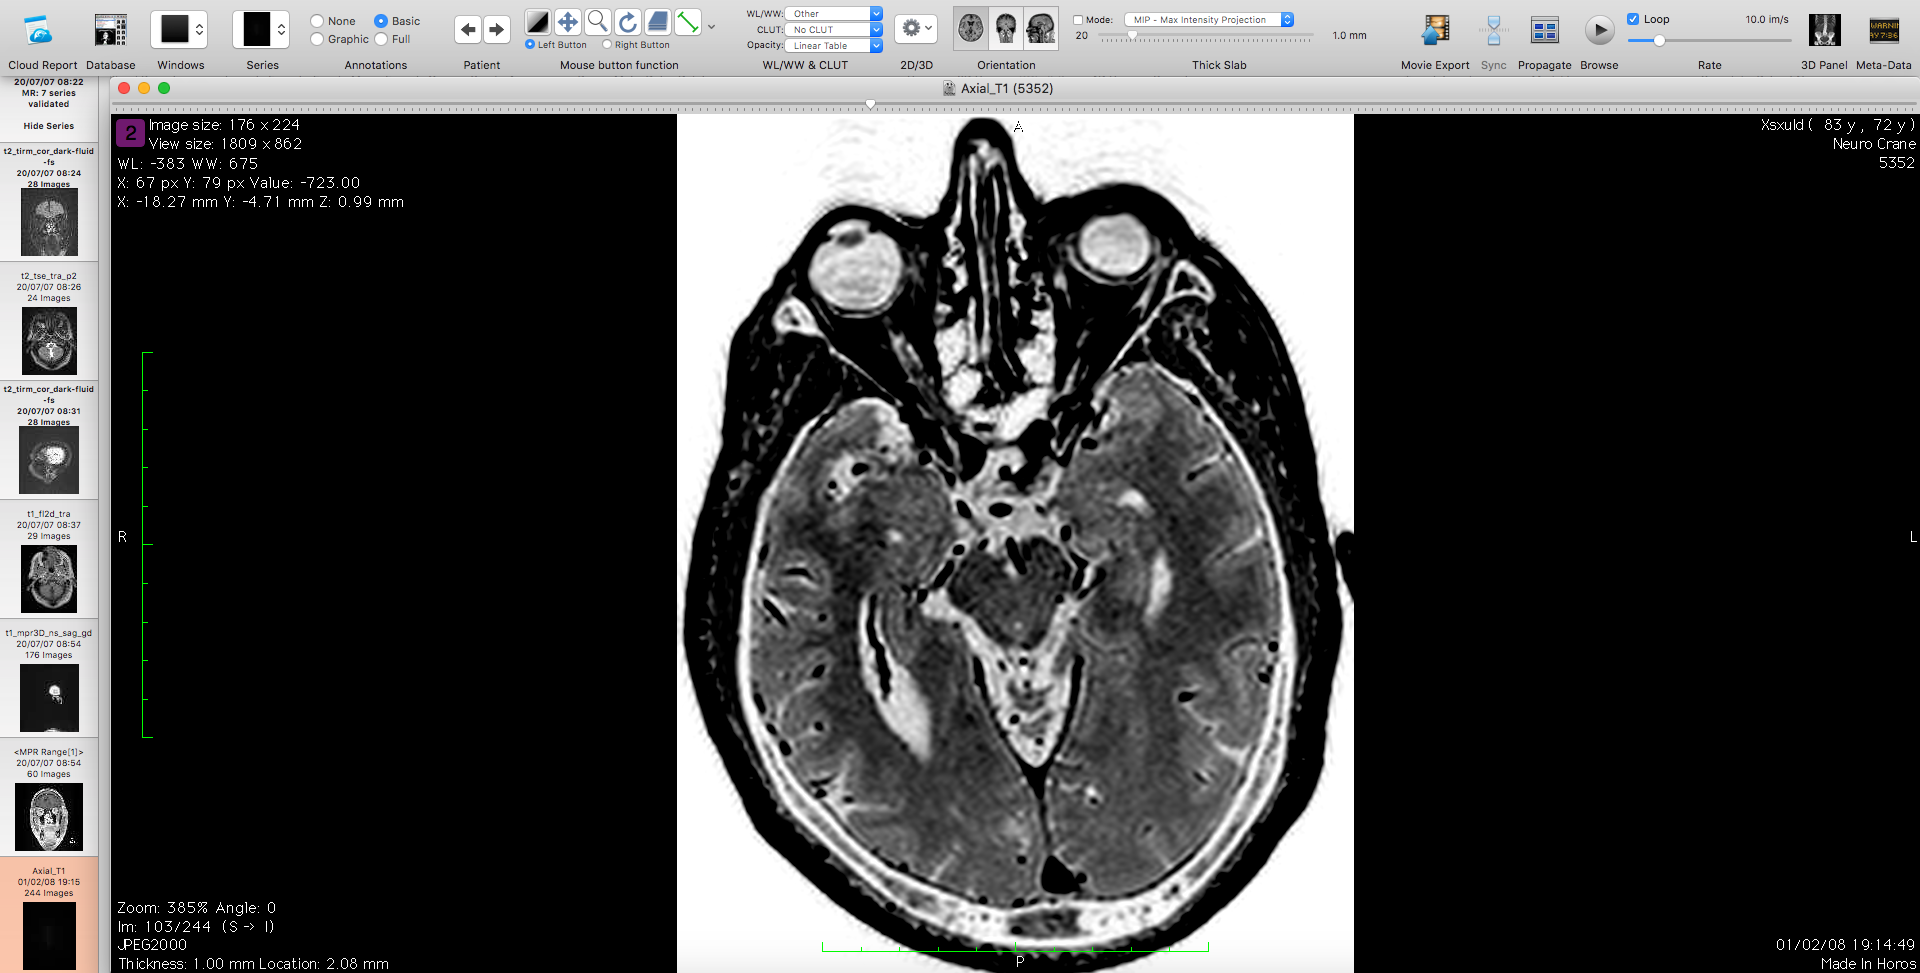
Task: Open the CLUT dropdown
Action: [833, 30]
